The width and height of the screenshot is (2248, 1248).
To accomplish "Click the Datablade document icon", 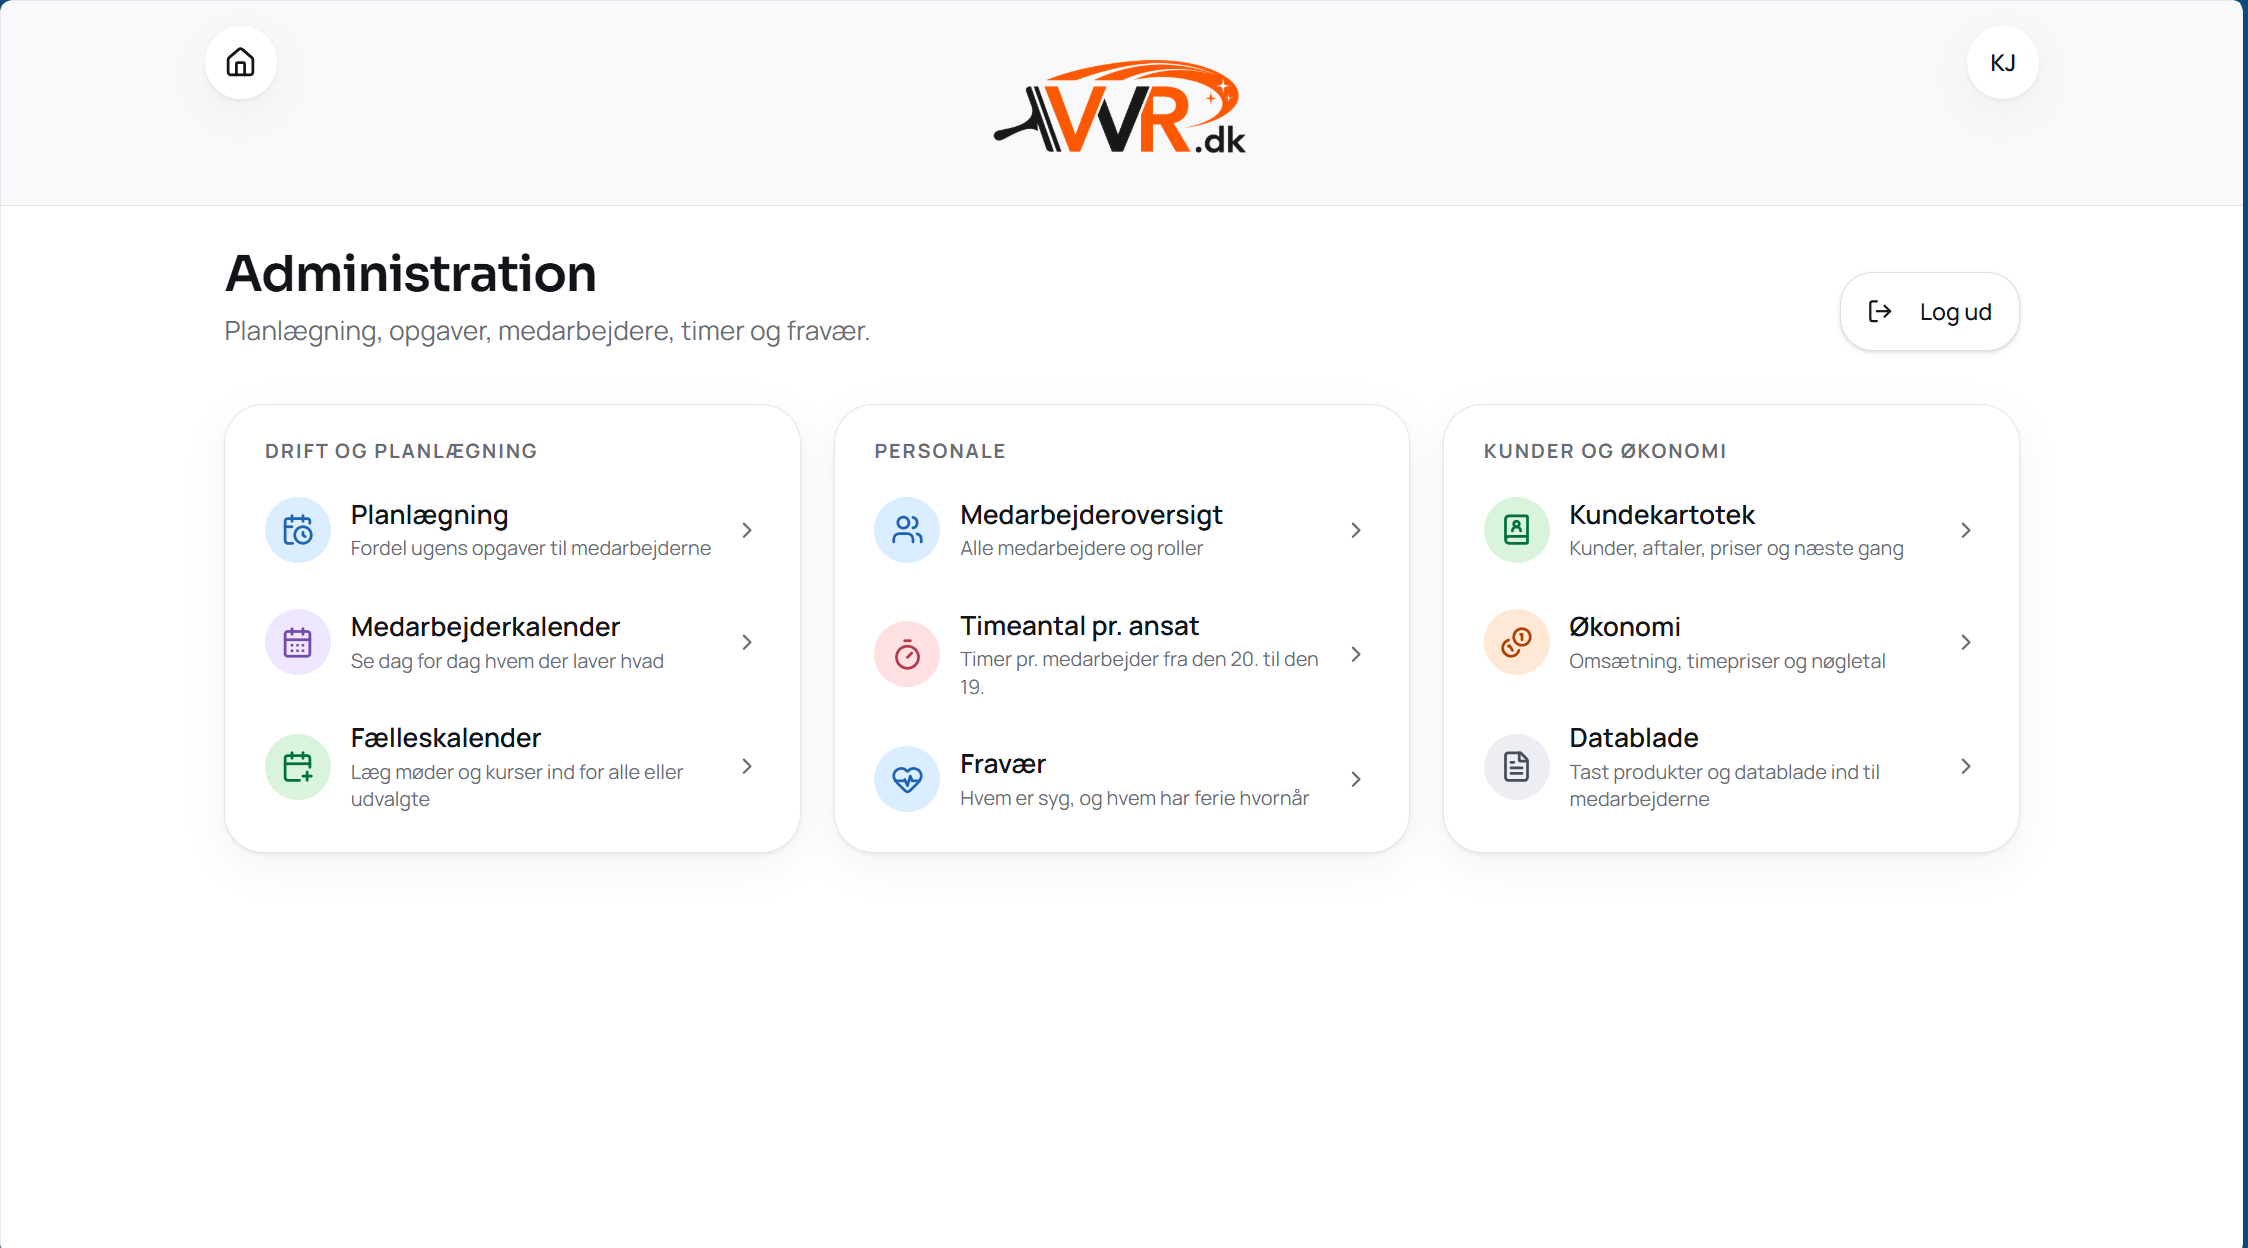I will [x=1516, y=767].
